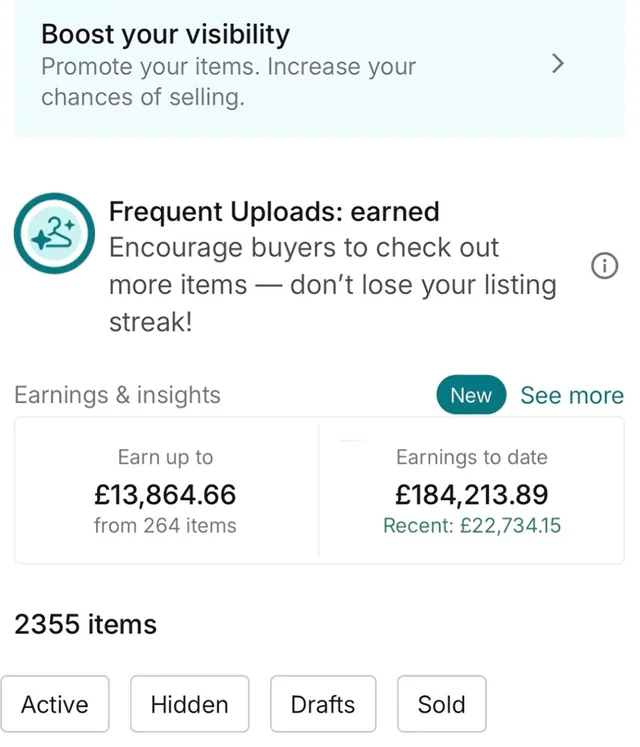Select the Hidden filter tab
This screenshot has width=640, height=747.
click(189, 705)
